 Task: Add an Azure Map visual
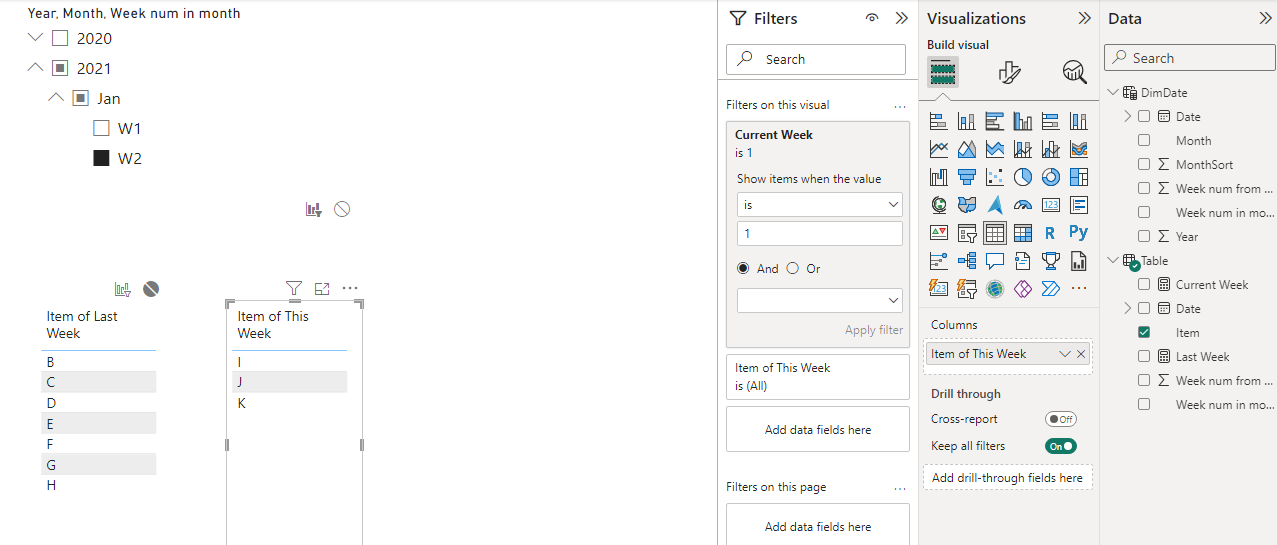(x=994, y=205)
